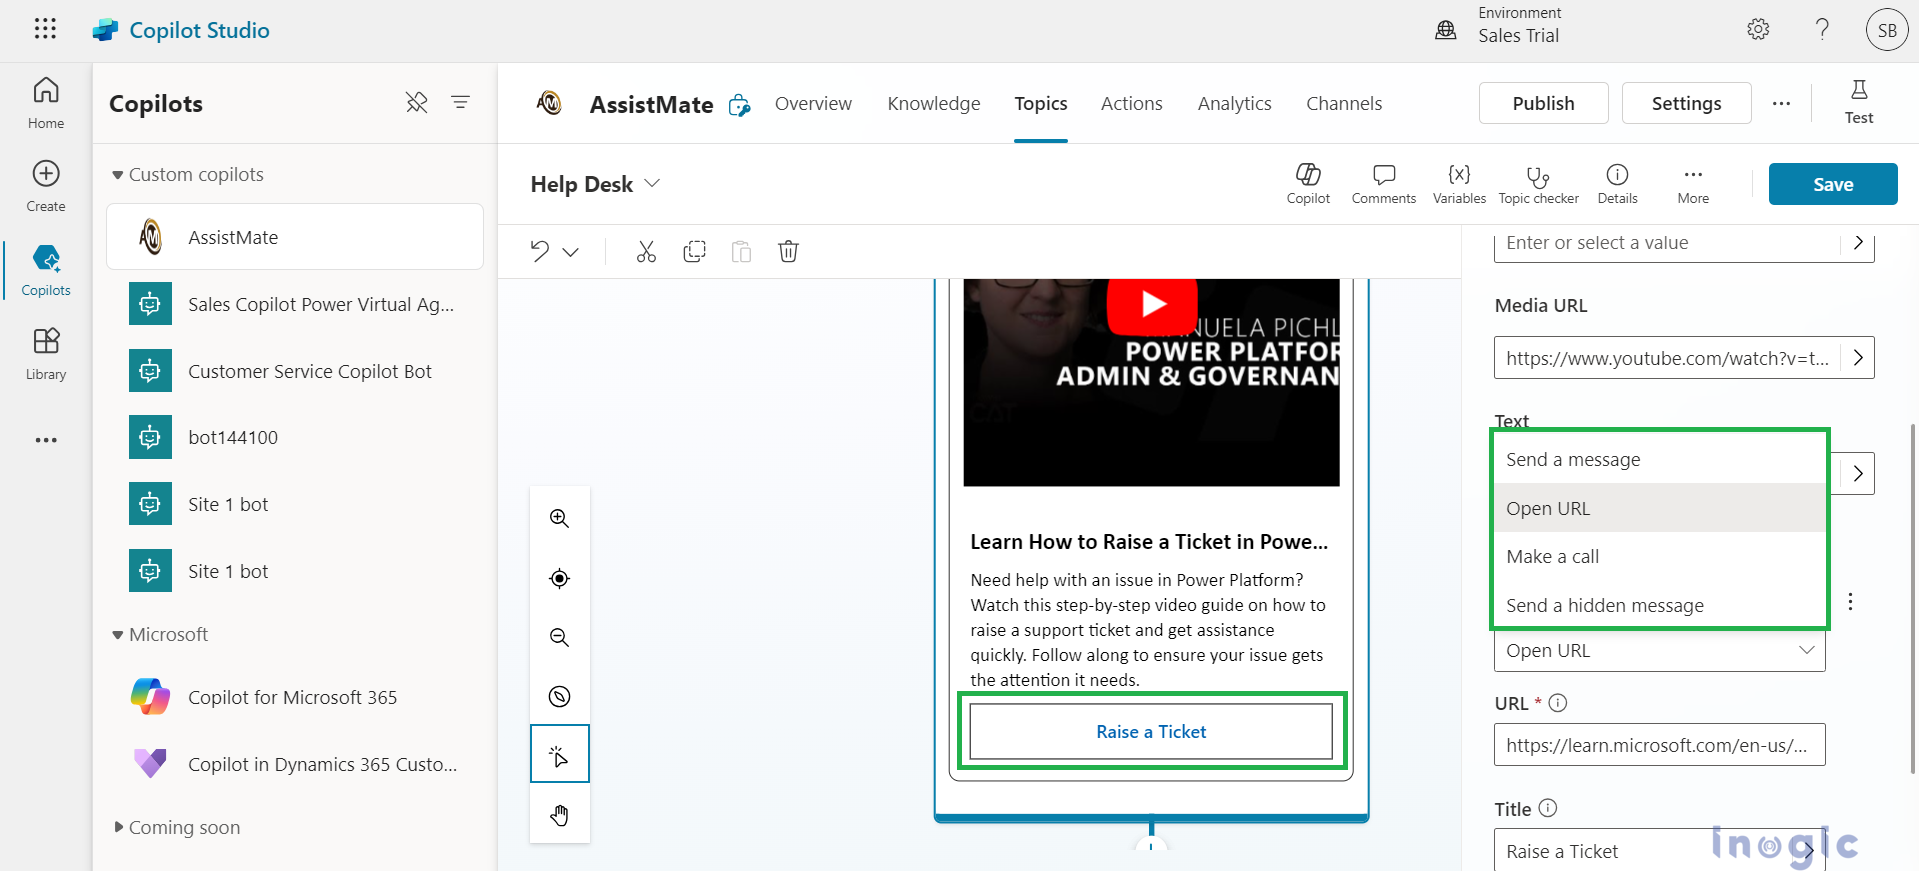
Task: Click the Publish button
Action: coord(1542,103)
